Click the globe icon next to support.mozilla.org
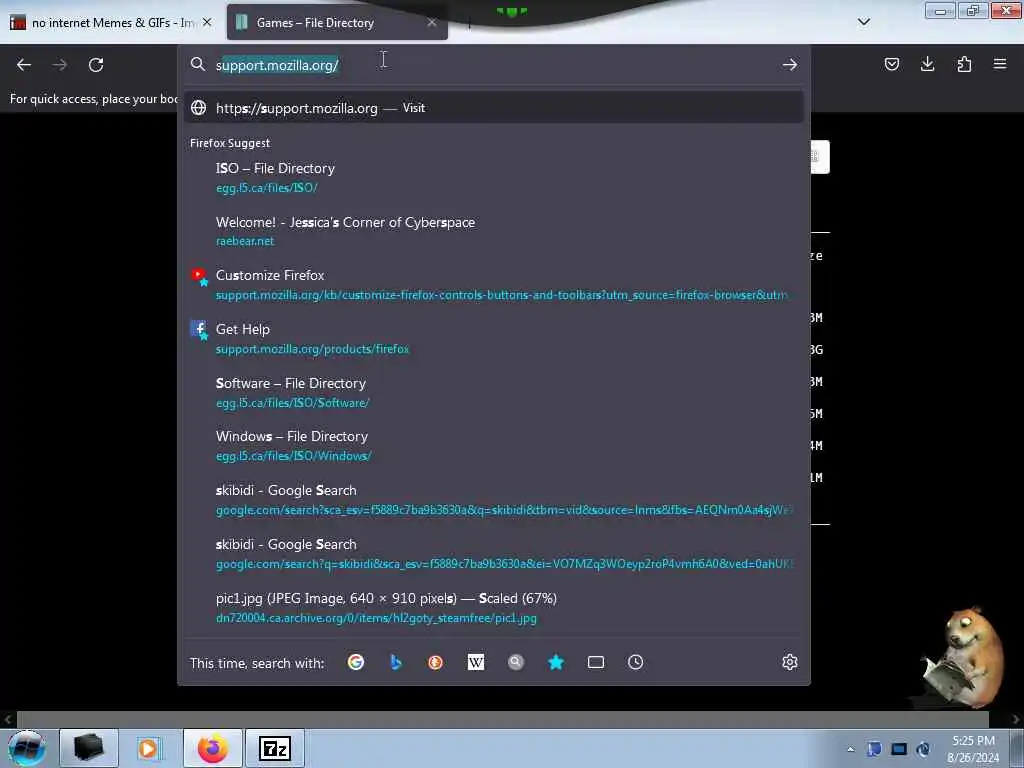 pos(199,108)
